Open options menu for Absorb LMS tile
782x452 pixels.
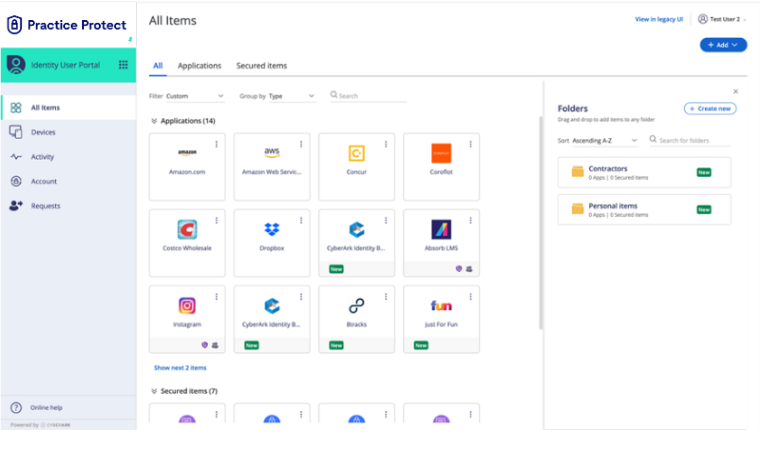point(471,221)
